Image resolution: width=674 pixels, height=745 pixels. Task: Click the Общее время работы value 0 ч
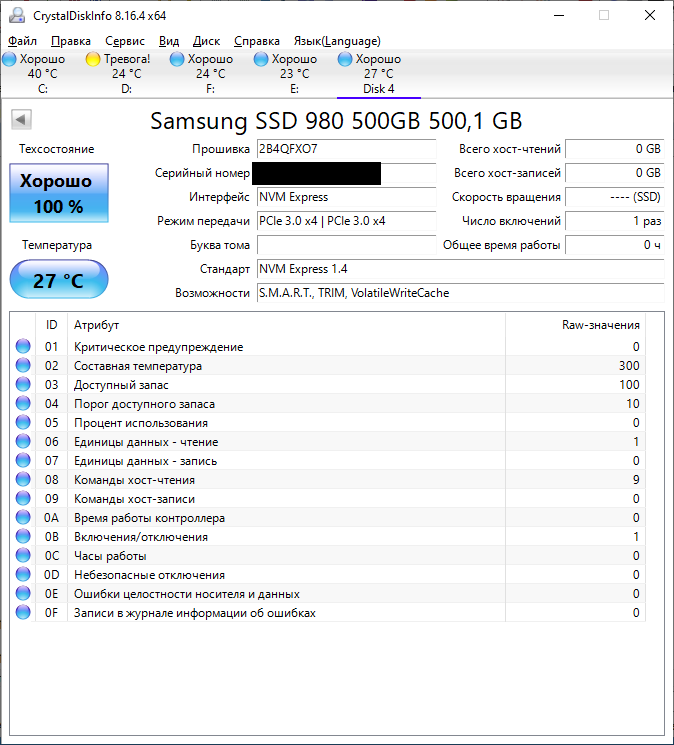click(615, 245)
